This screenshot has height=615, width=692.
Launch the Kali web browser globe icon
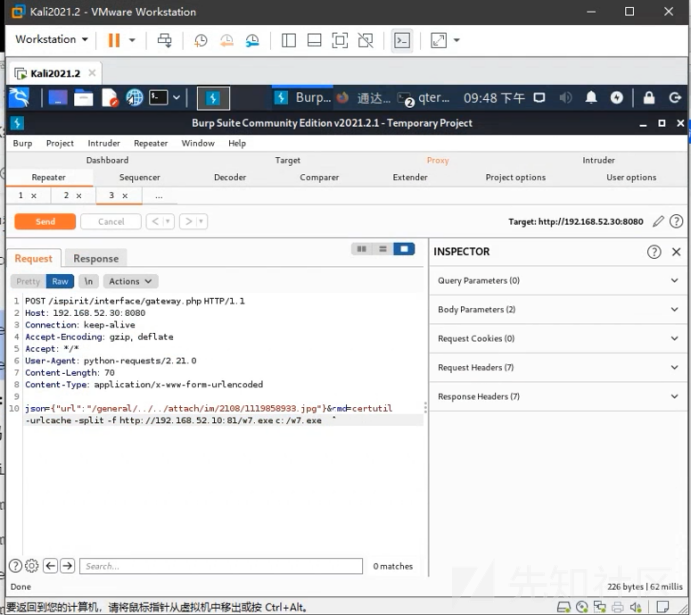pos(134,98)
